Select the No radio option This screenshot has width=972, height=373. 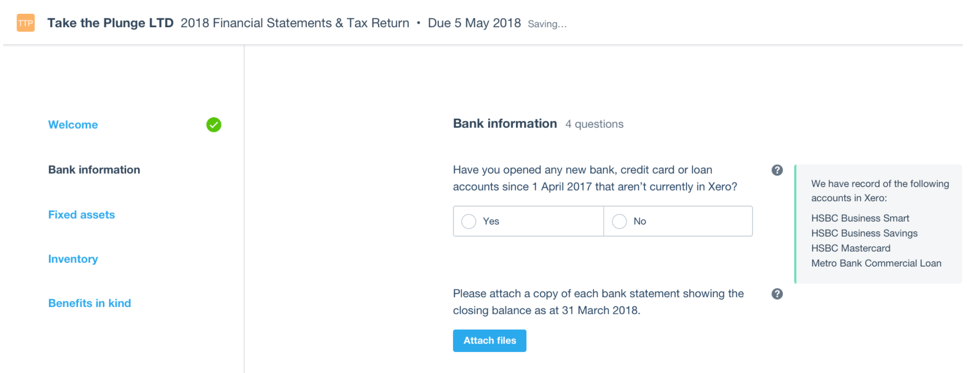click(x=678, y=221)
